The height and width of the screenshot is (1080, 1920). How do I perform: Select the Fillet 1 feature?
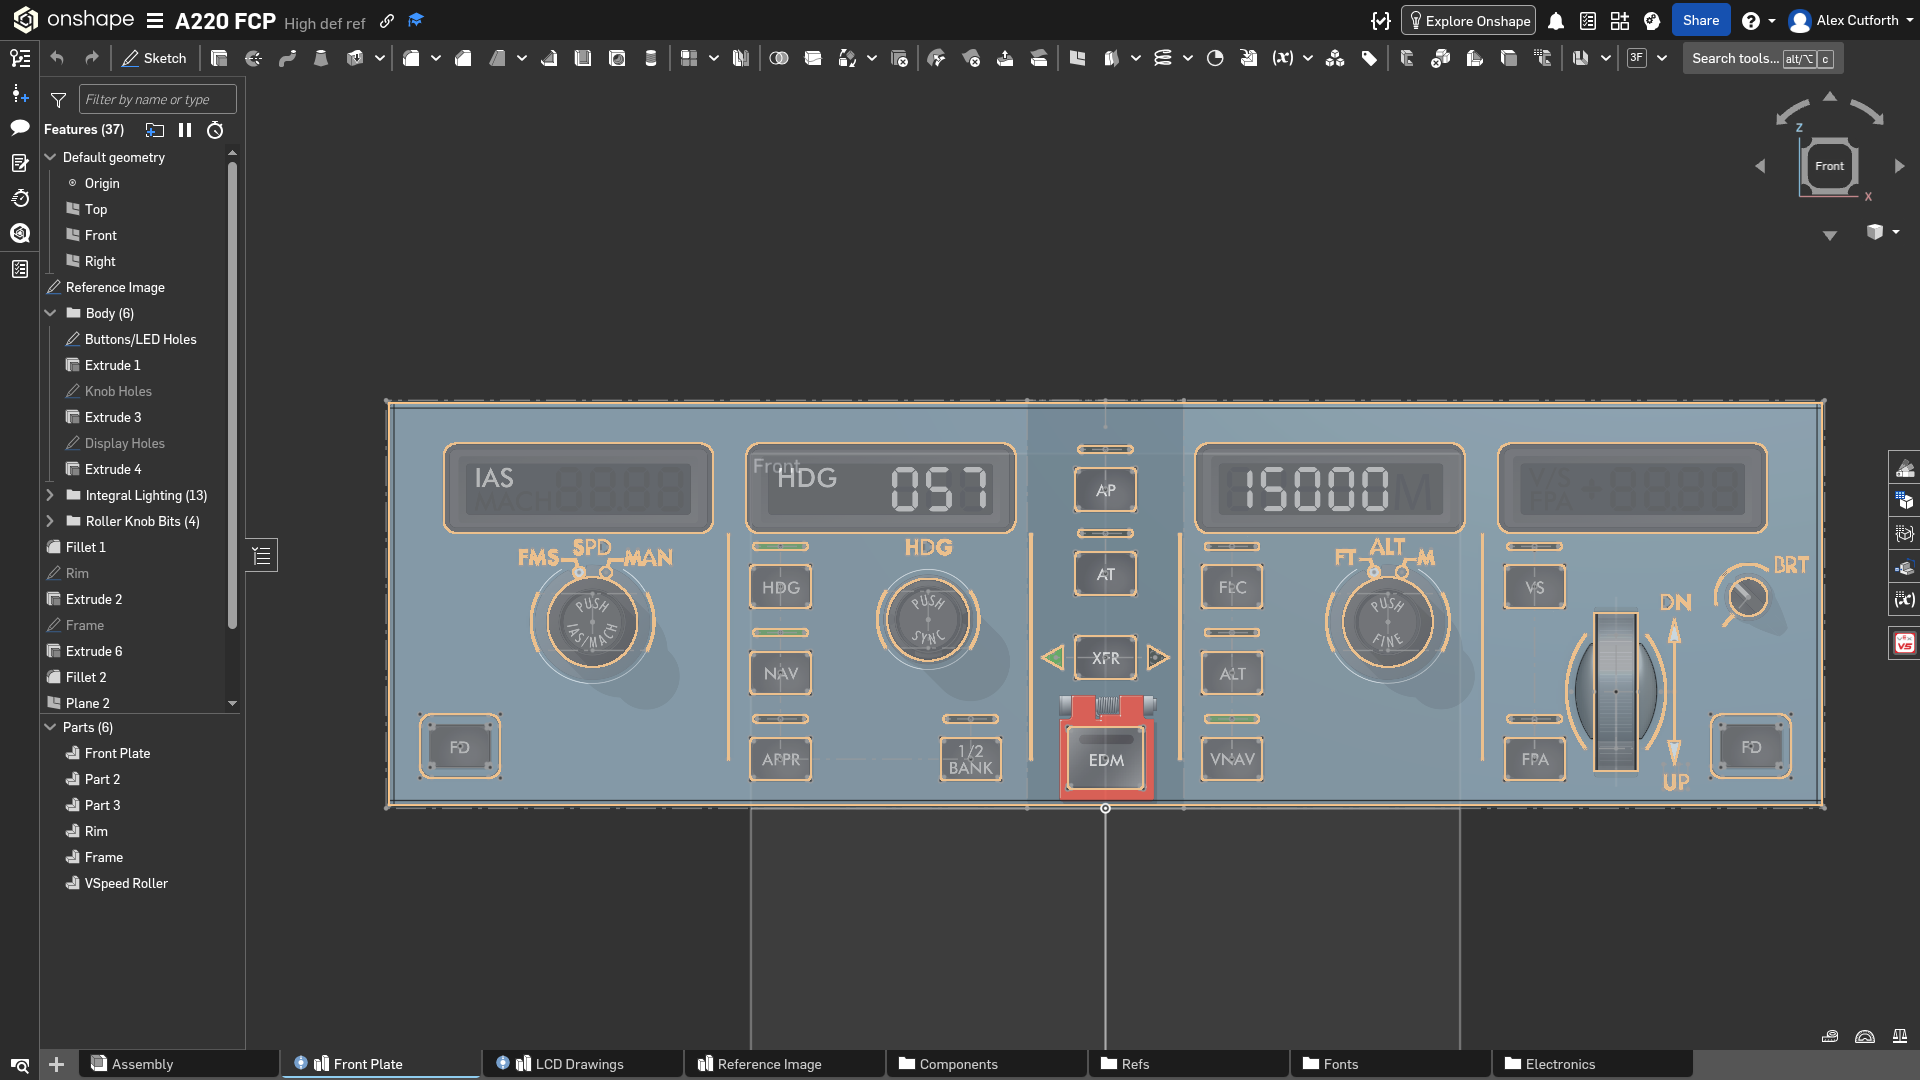coord(85,547)
